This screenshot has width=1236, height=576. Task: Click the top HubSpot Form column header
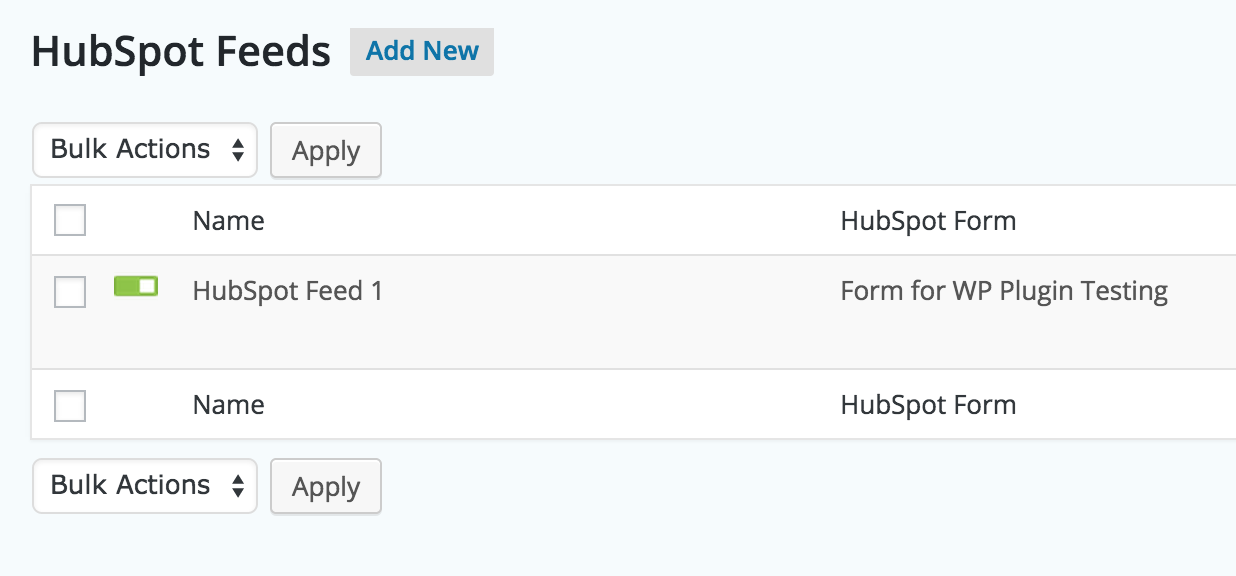[928, 221]
